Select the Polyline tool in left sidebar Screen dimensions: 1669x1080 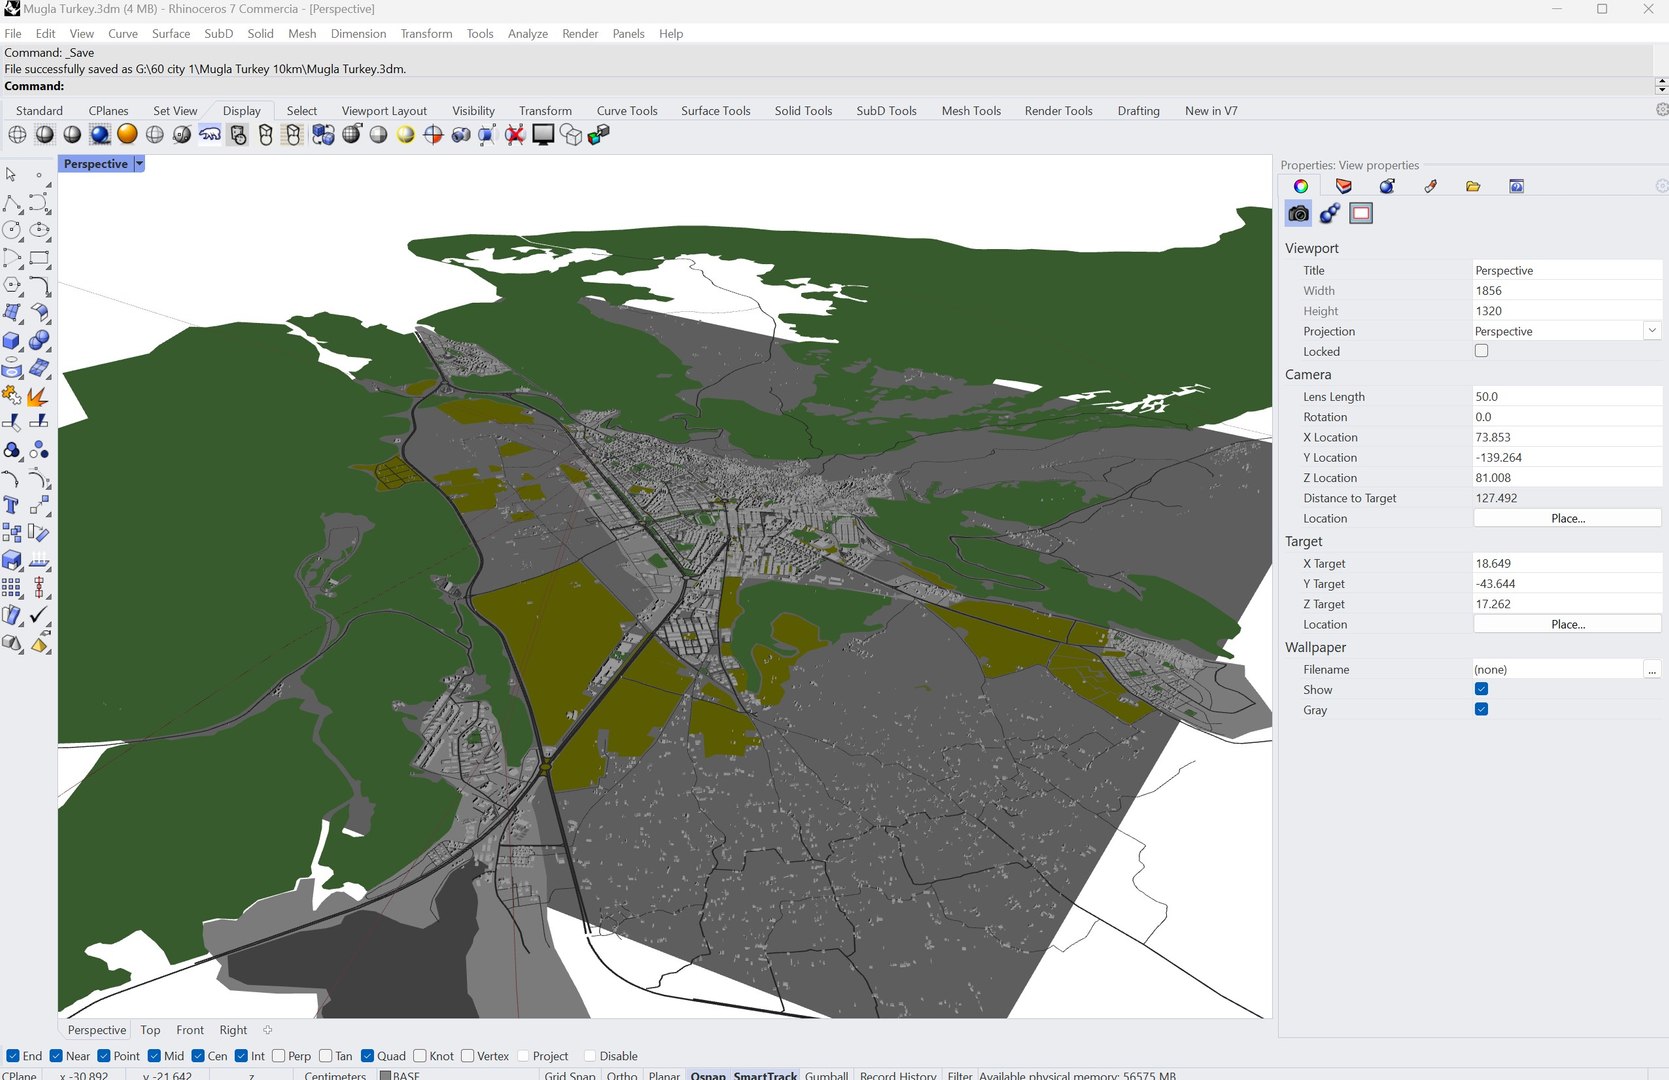(x=12, y=204)
